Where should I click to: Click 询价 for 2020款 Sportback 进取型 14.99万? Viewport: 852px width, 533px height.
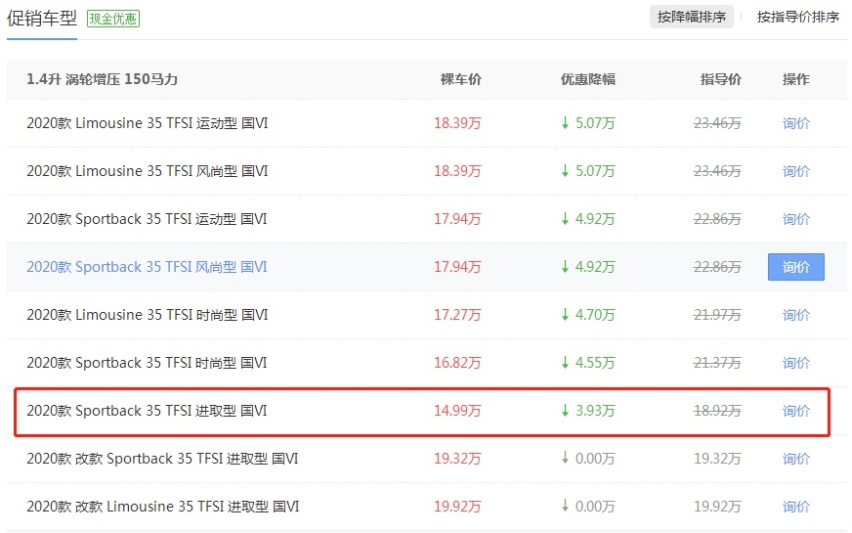(796, 411)
